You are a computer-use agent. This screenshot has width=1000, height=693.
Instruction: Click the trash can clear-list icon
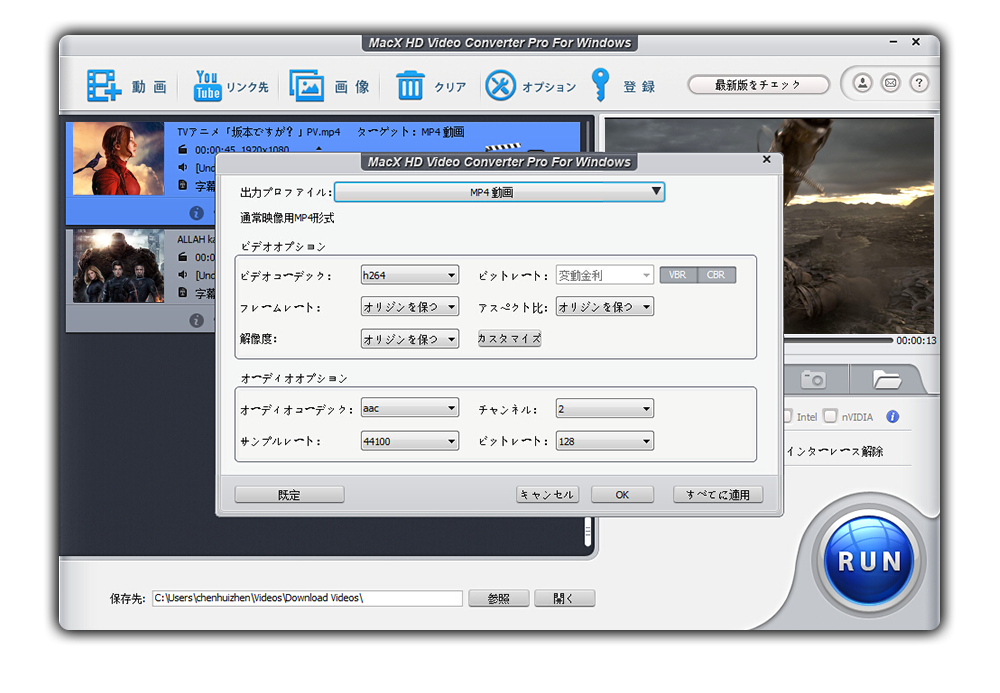tap(410, 85)
